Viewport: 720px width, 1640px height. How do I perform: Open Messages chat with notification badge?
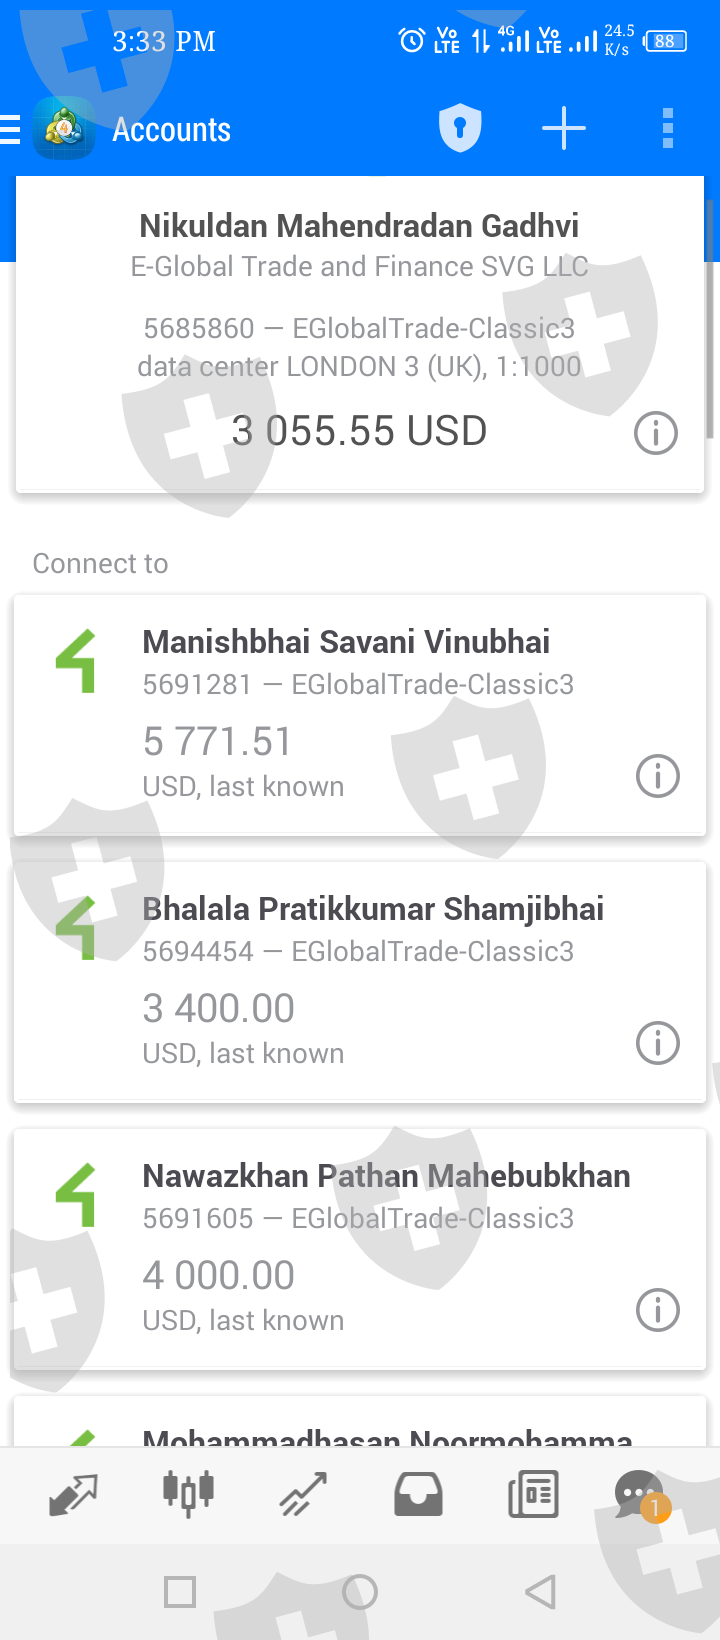[640, 1495]
